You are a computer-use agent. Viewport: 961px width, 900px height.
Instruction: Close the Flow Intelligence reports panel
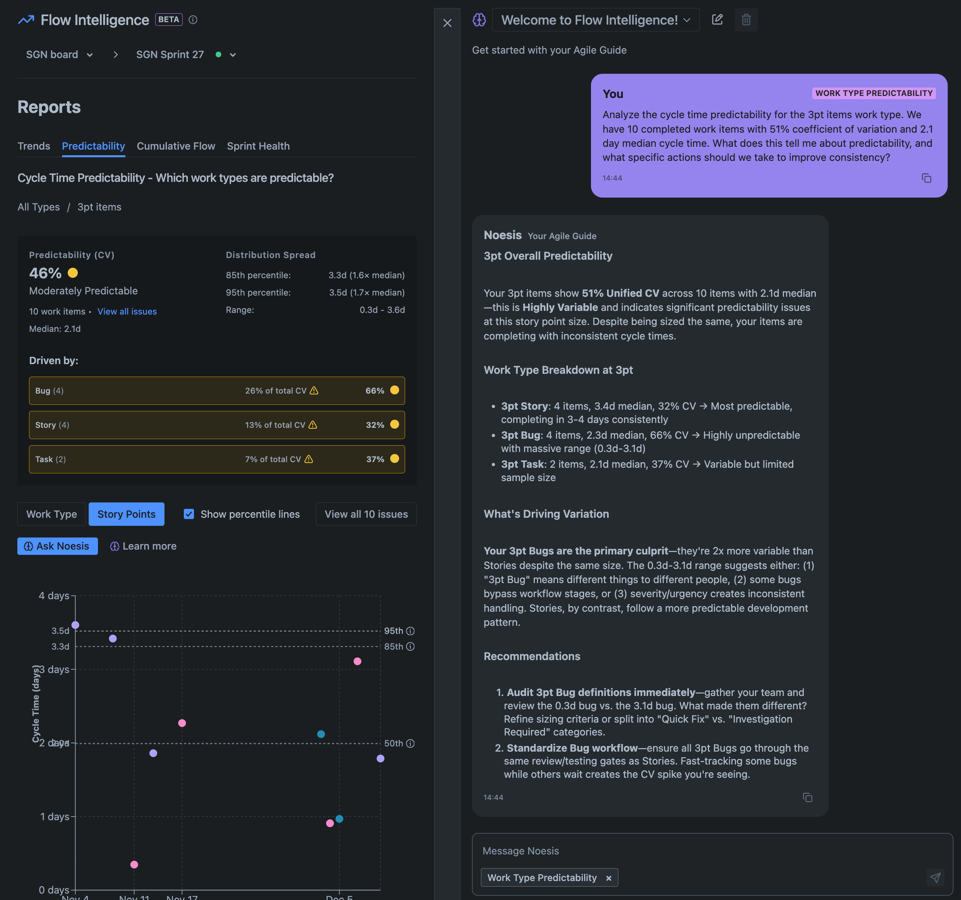point(447,22)
